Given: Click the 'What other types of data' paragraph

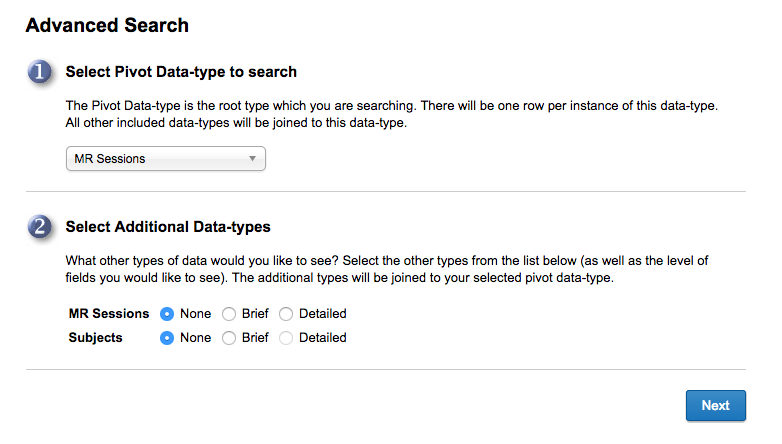Looking at the screenshot, I should [386, 269].
